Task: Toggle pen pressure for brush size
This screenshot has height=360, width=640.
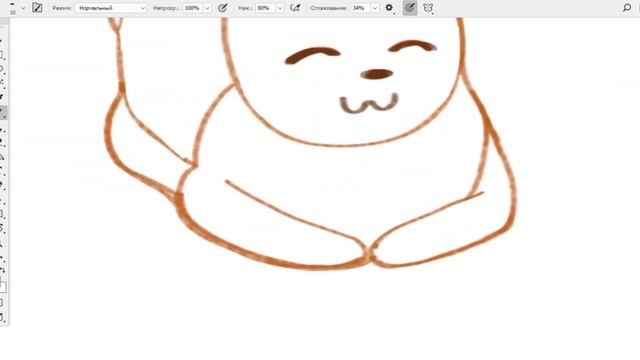Action: 410,8
